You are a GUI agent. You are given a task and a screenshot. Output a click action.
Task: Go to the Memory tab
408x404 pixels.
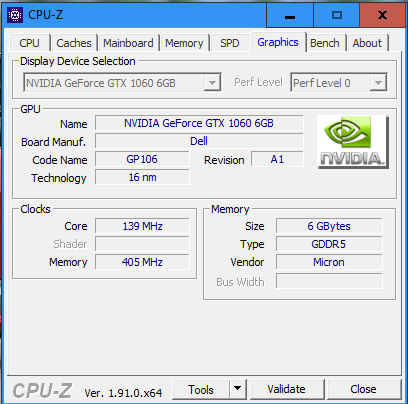pos(184,43)
